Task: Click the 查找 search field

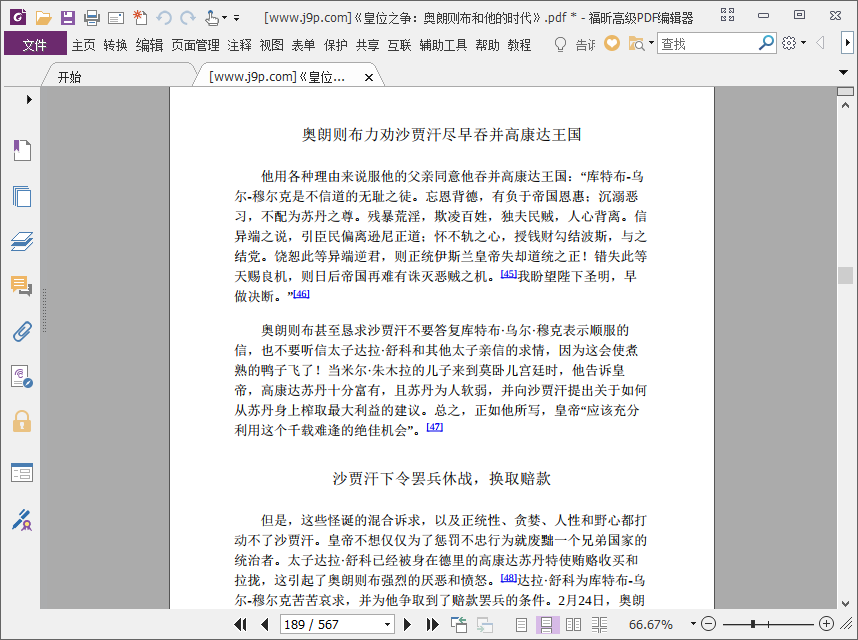Action: pyautogui.click(x=708, y=44)
